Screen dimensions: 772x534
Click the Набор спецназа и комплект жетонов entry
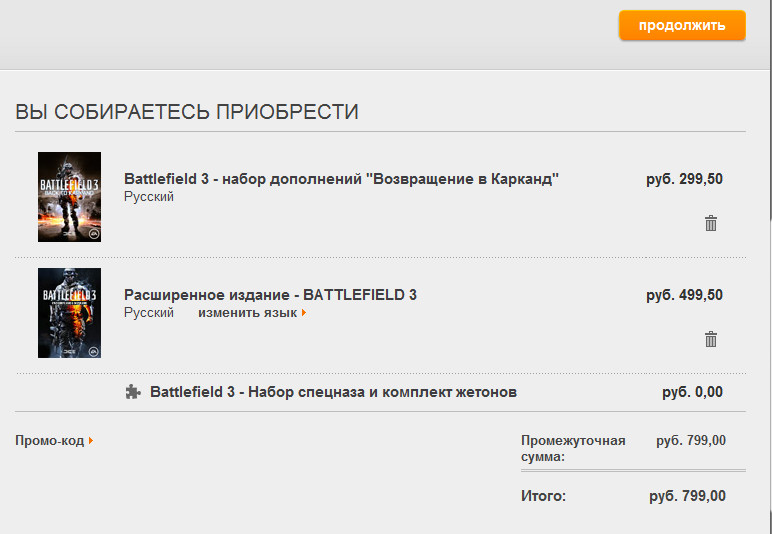333,392
